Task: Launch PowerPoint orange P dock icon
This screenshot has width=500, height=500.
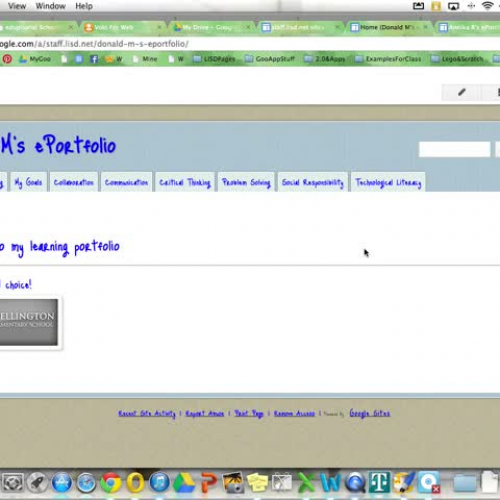Action: click(209, 482)
